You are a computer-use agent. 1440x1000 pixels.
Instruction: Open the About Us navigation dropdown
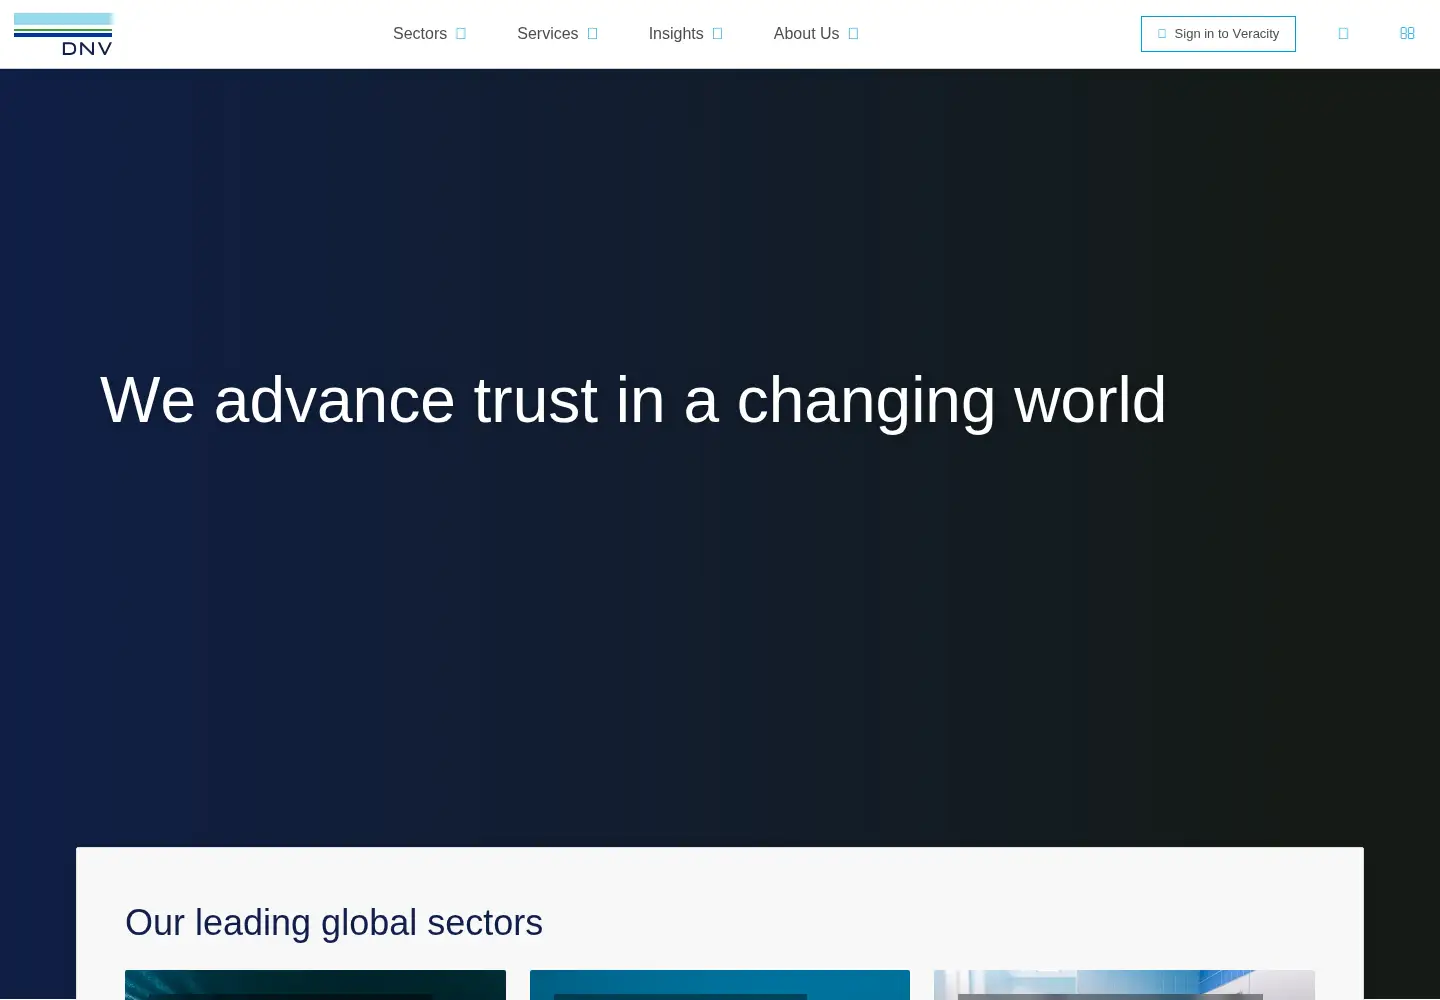click(x=816, y=34)
